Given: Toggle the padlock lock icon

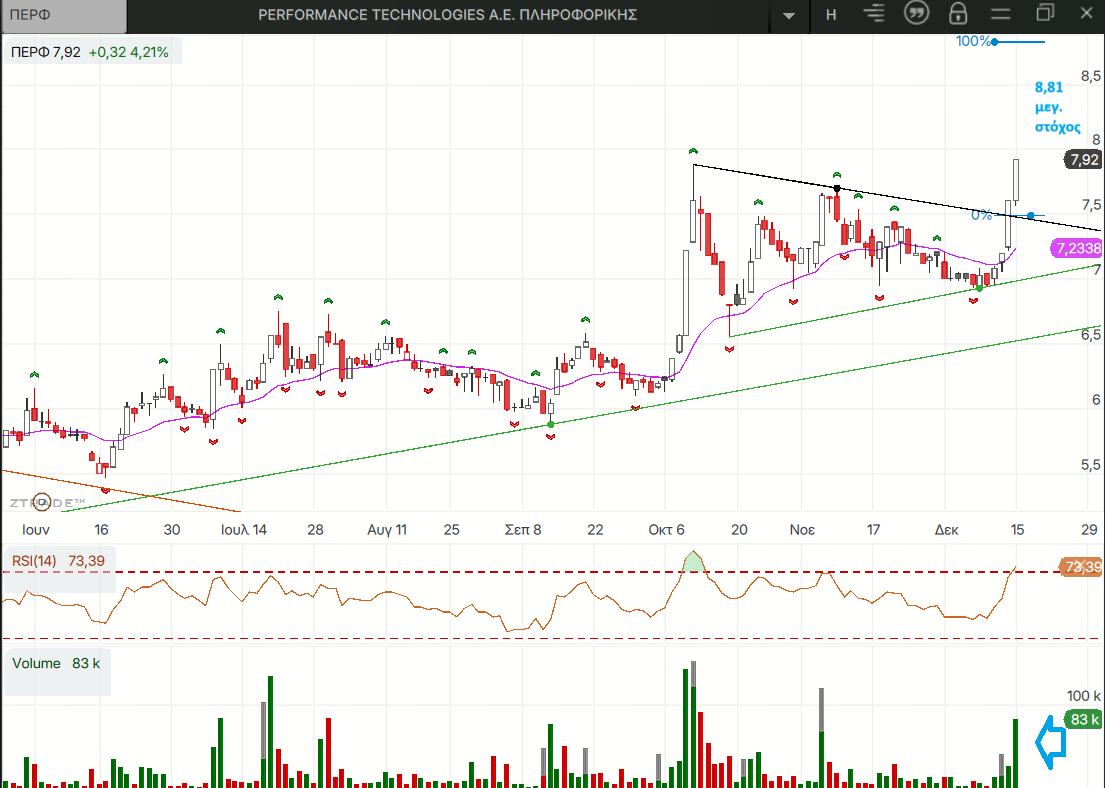Looking at the screenshot, I should (x=958, y=14).
